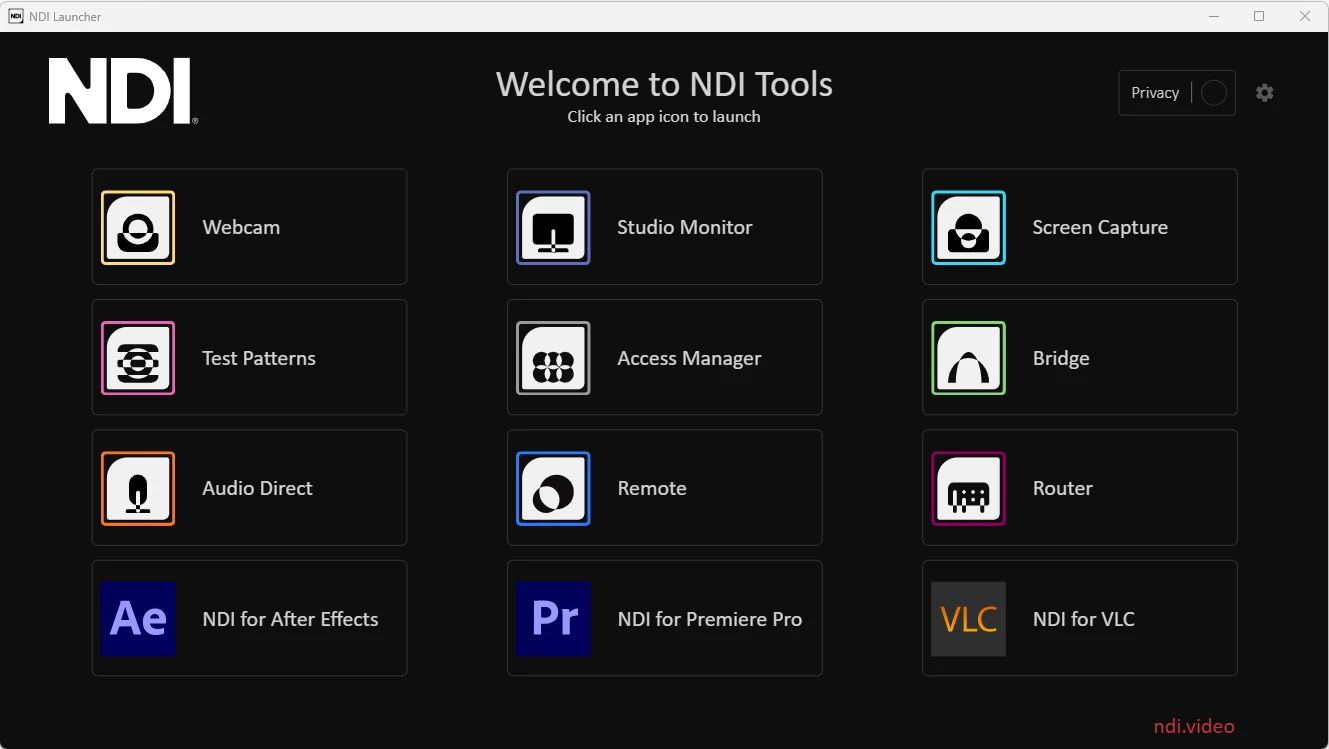
Task: Click the After Effects Ae icon
Action: (138, 619)
